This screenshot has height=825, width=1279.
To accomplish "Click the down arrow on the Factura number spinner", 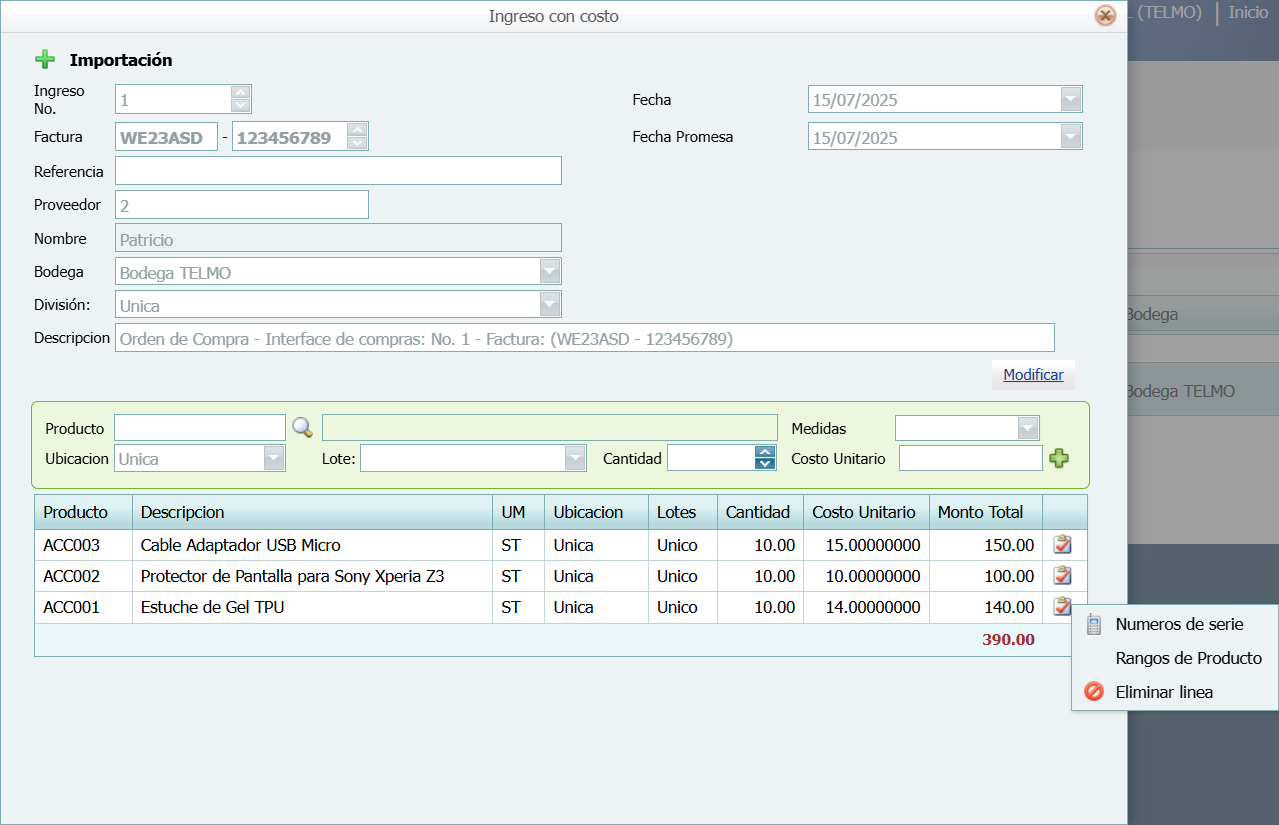I will tap(357, 142).
